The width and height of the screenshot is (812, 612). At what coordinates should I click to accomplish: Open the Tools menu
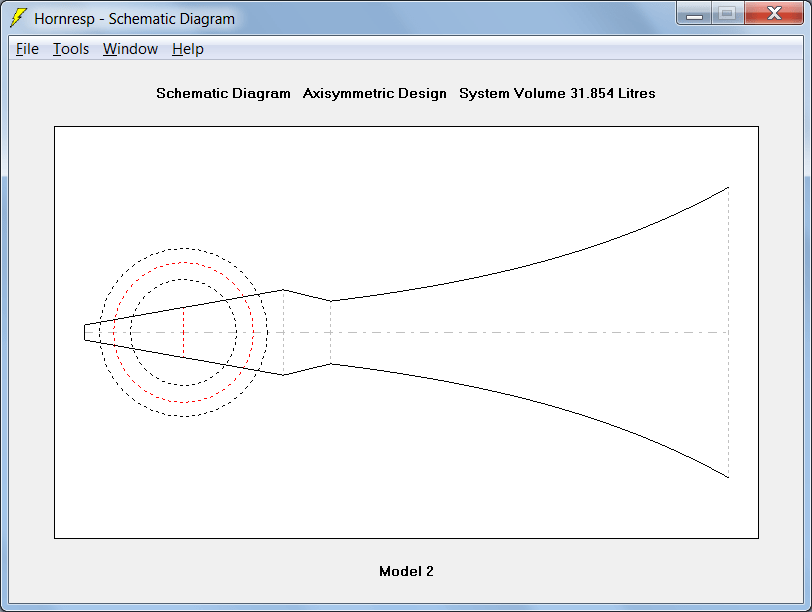(71, 49)
